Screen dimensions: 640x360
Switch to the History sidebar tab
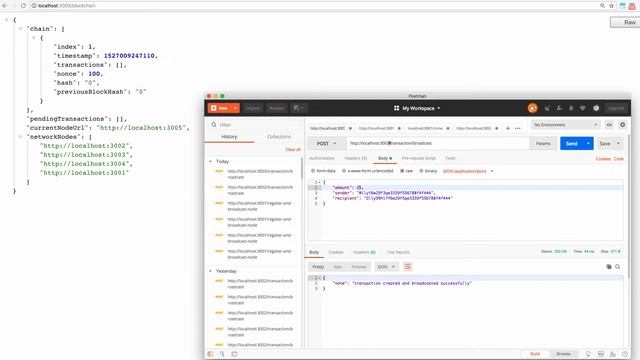click(x=229, y=137)
